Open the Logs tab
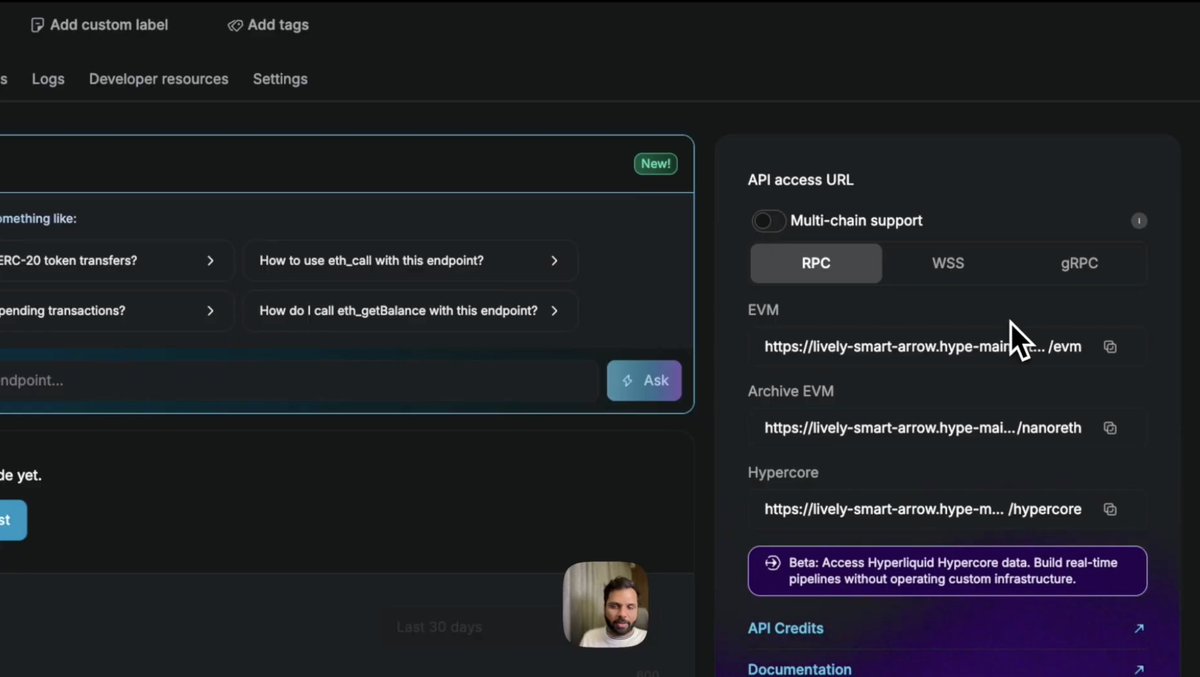 [48, 79]
